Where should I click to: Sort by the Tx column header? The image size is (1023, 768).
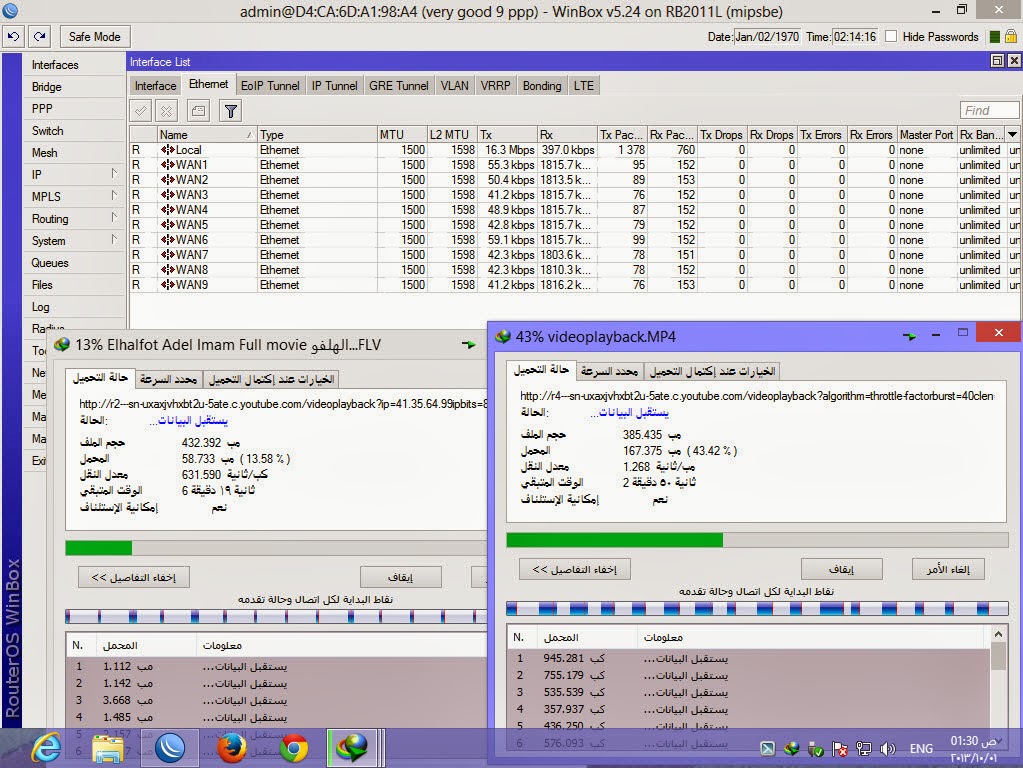(x=507, y=134)
